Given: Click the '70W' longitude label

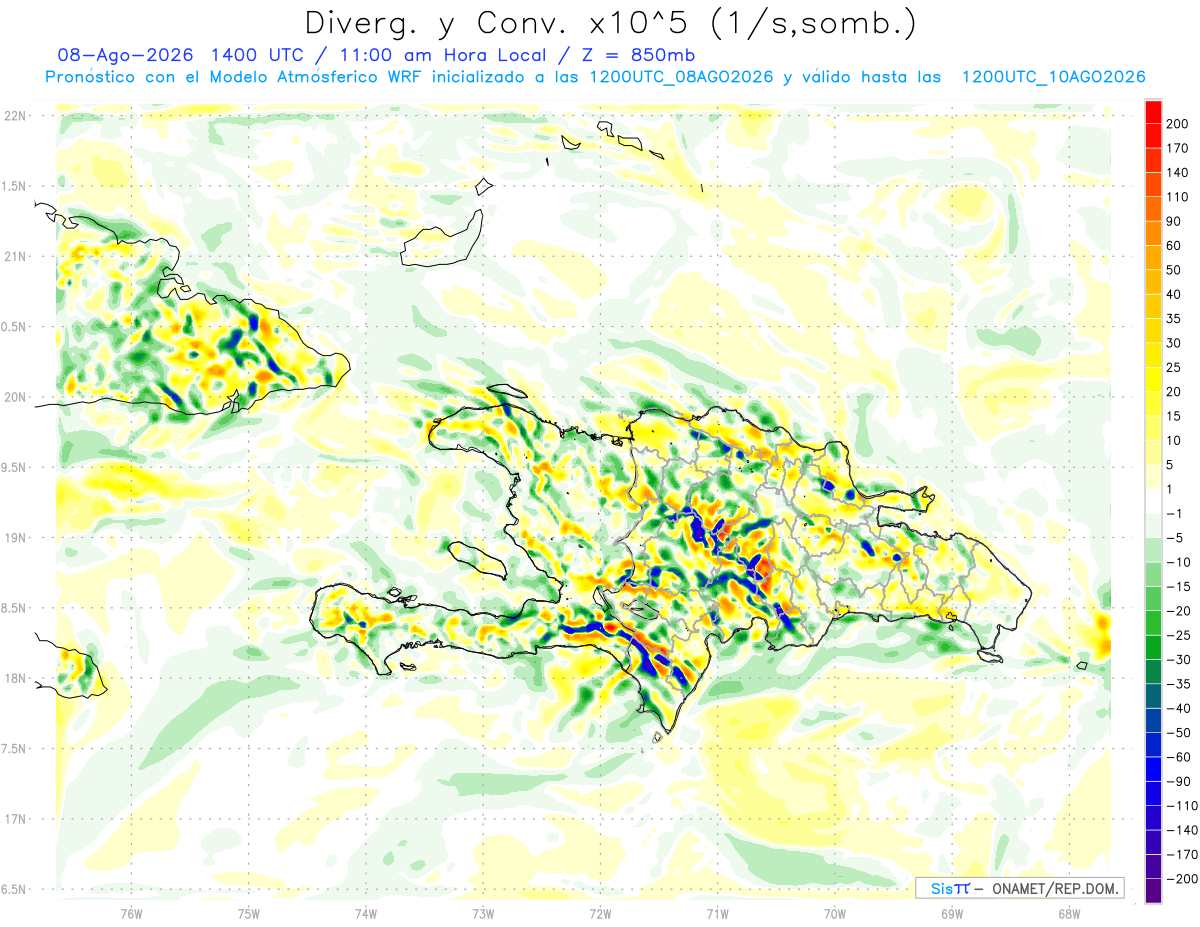Looking at the screenshot, I should 834,914.
